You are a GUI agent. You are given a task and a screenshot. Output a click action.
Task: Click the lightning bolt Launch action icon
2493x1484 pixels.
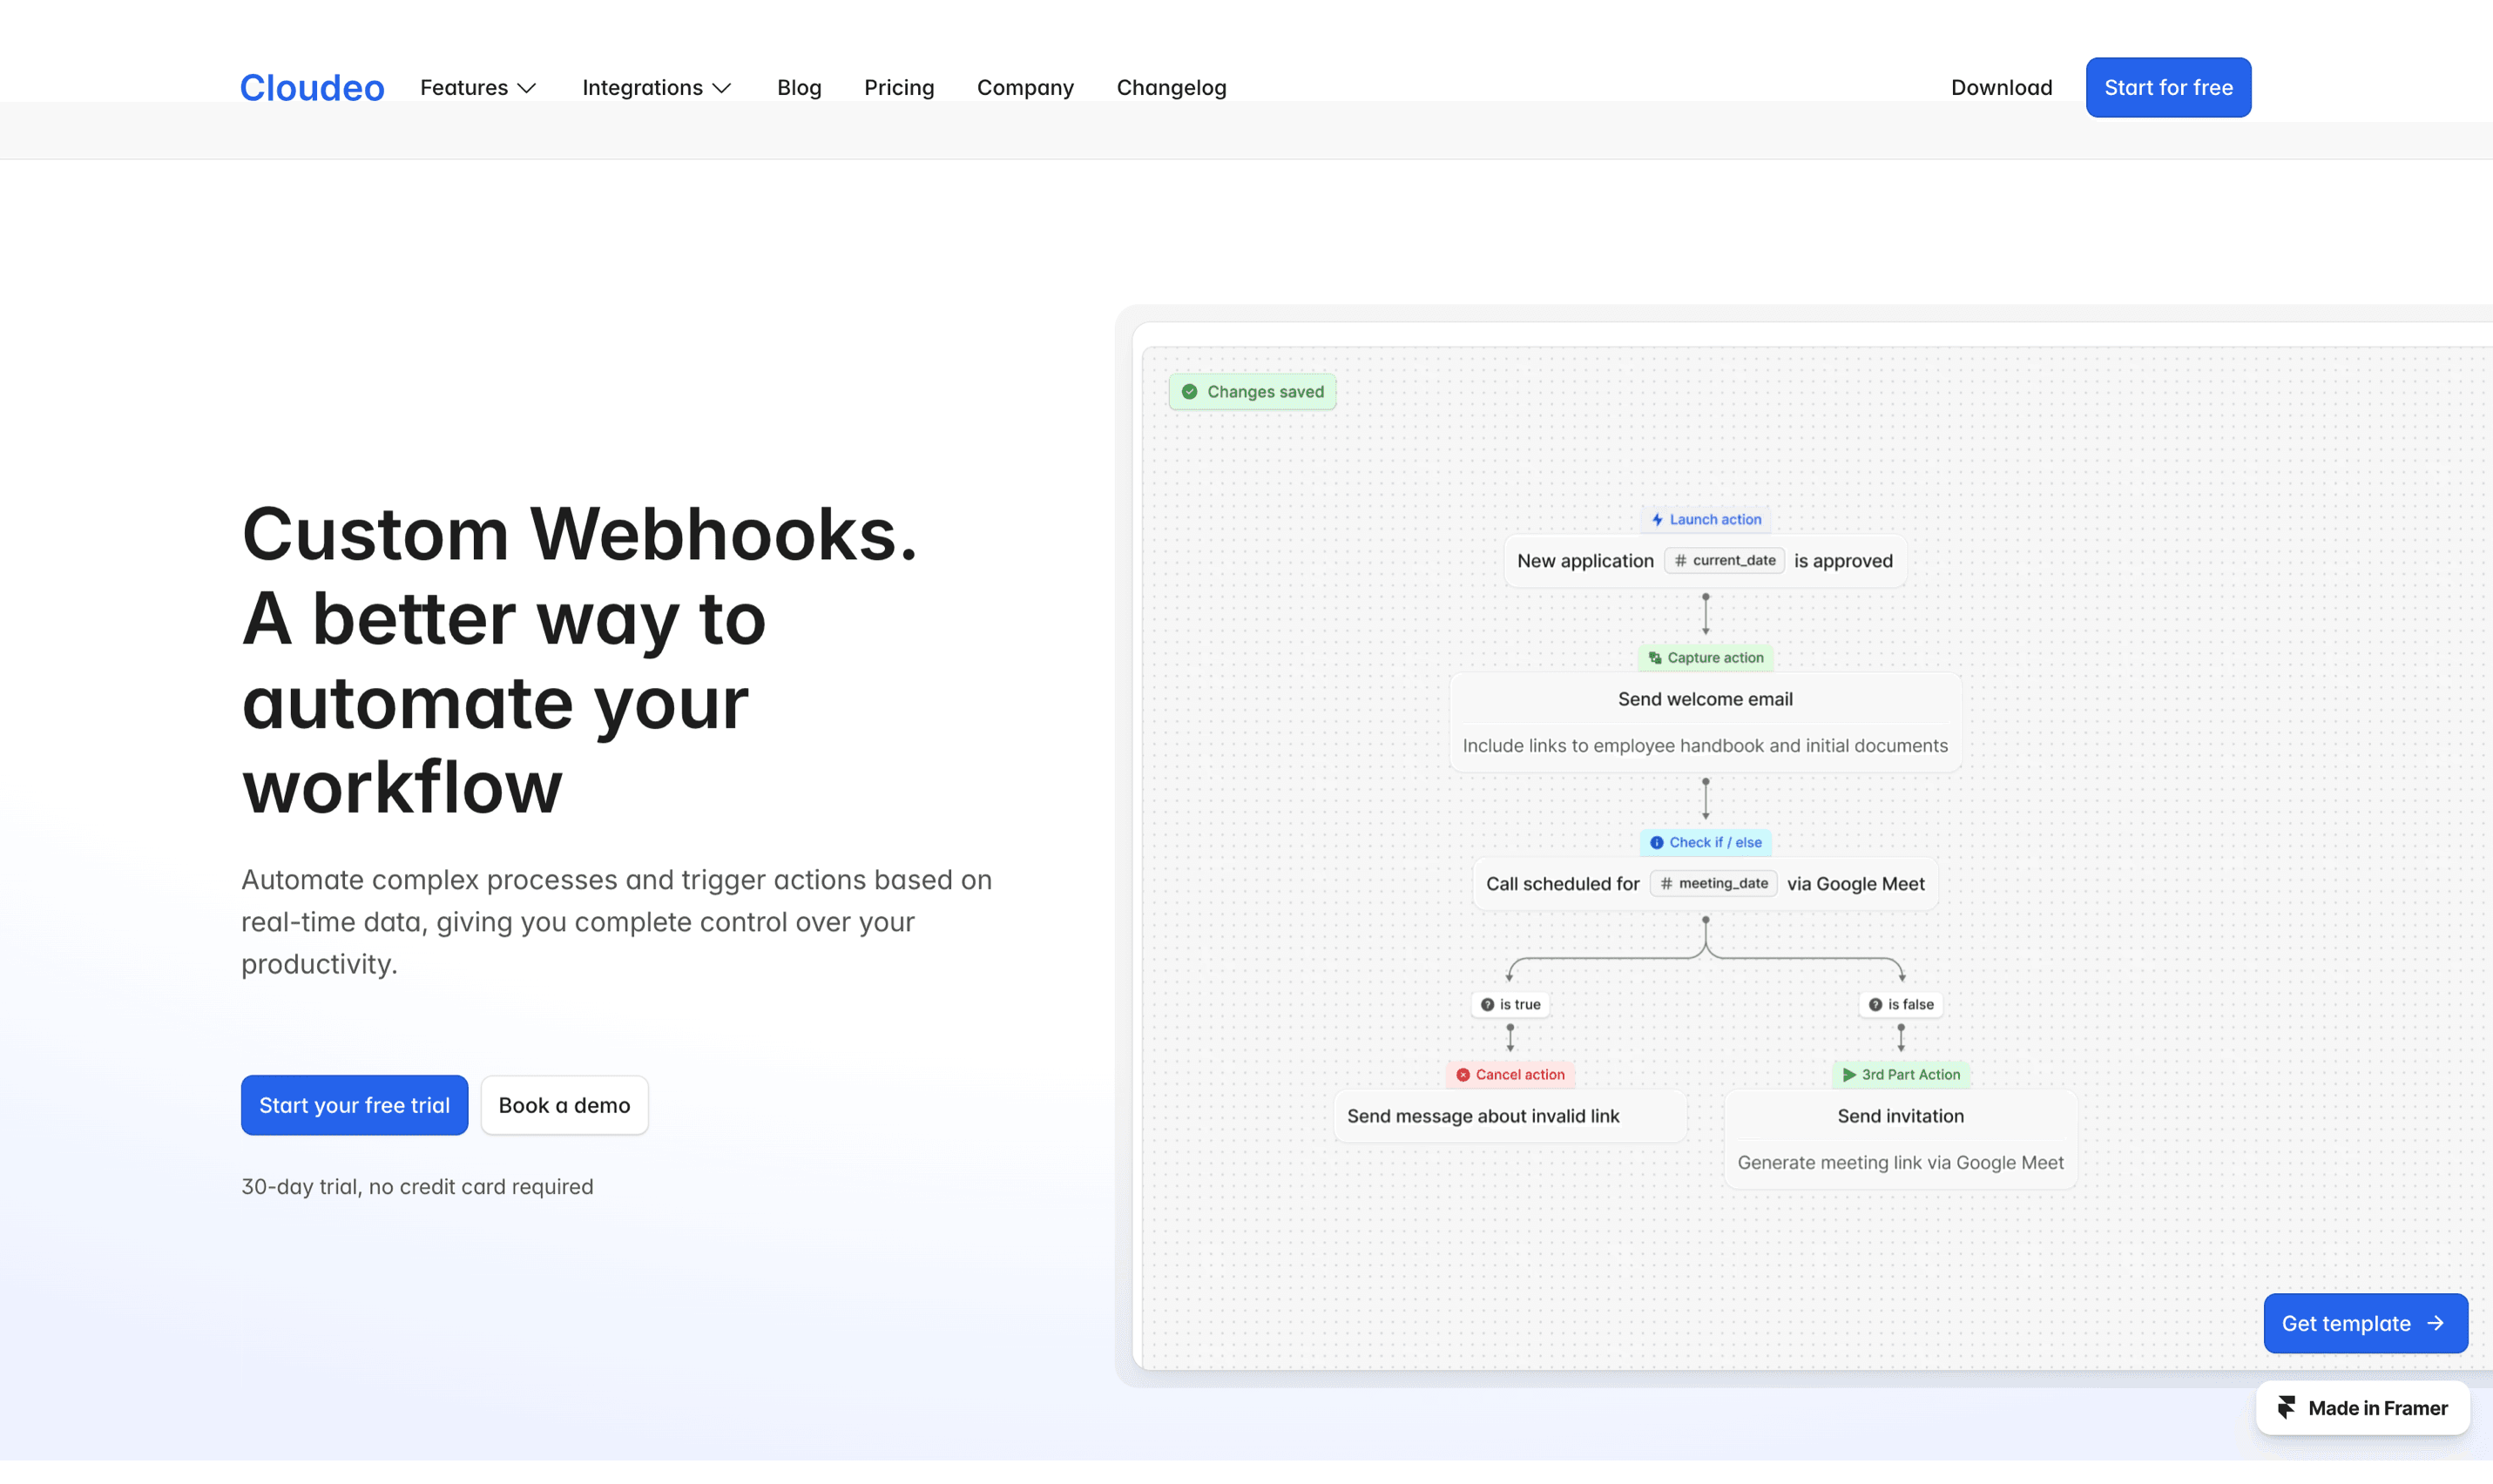(x=1657, y=520)
